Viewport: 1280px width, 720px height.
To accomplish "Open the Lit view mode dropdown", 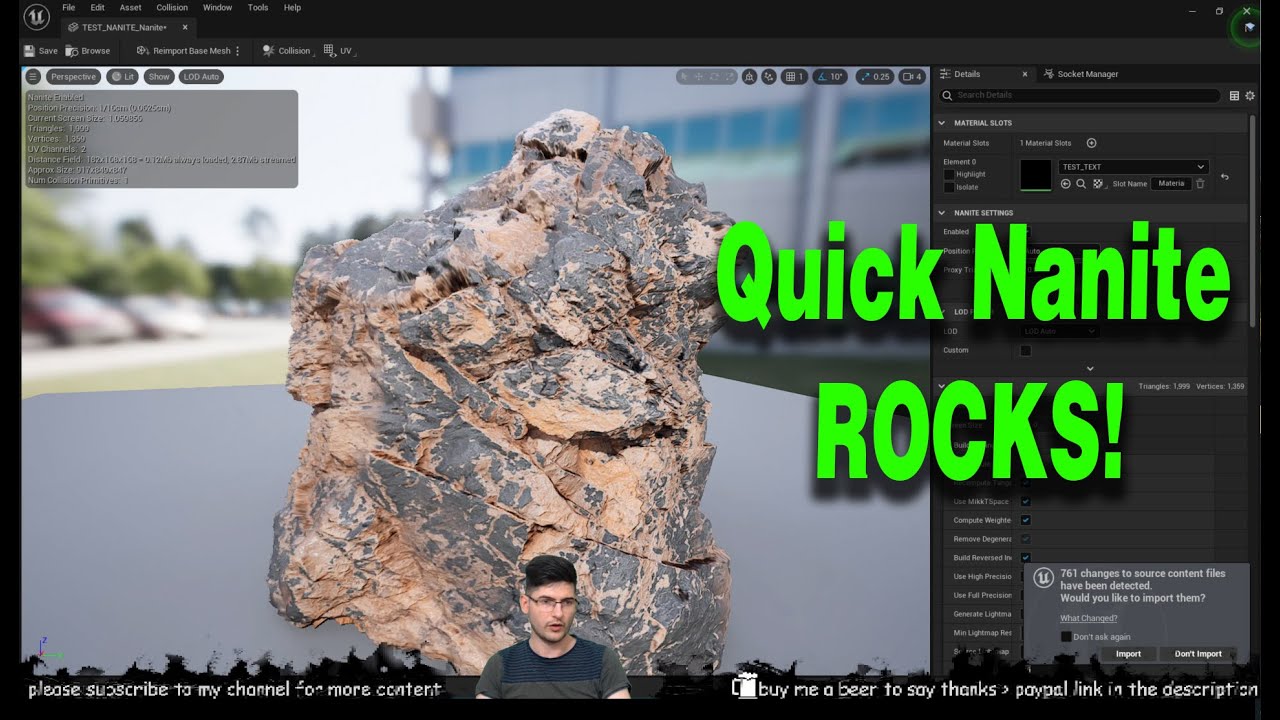I will (x=123, y=76).
